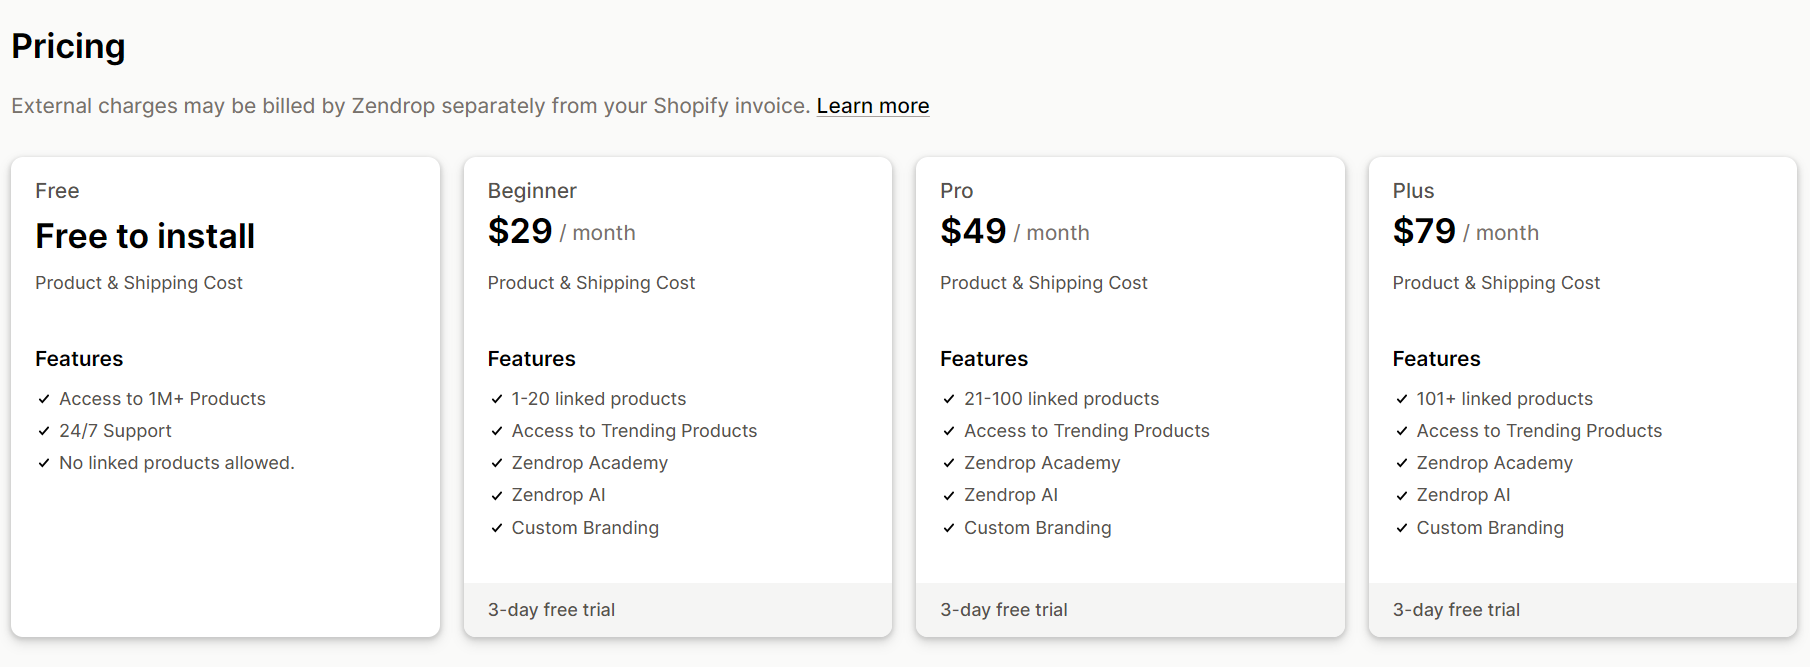Click the checkmark next to Custom Branding in Plus
Viewport: 1810px width, 667px height.
(1401, 527)
